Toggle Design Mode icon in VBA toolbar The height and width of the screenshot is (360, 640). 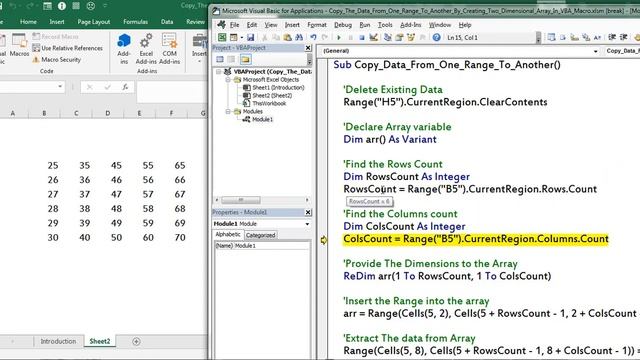[373, 38]
